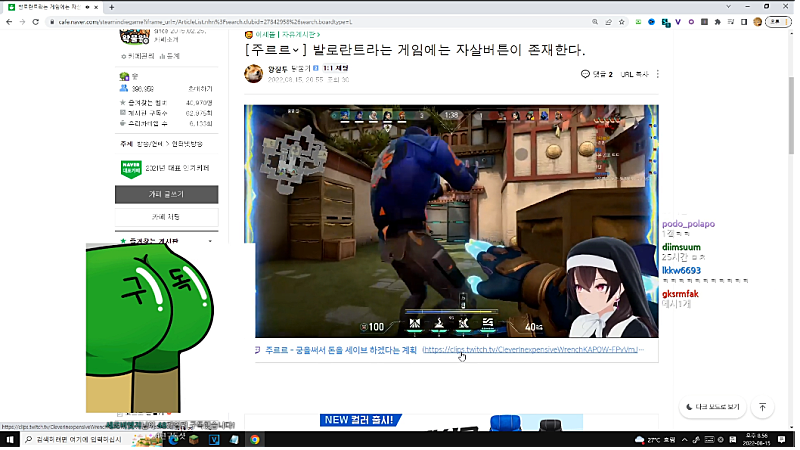800x450 pixels.
Task: Open the tab search chevron
Action: pos(729,7)
